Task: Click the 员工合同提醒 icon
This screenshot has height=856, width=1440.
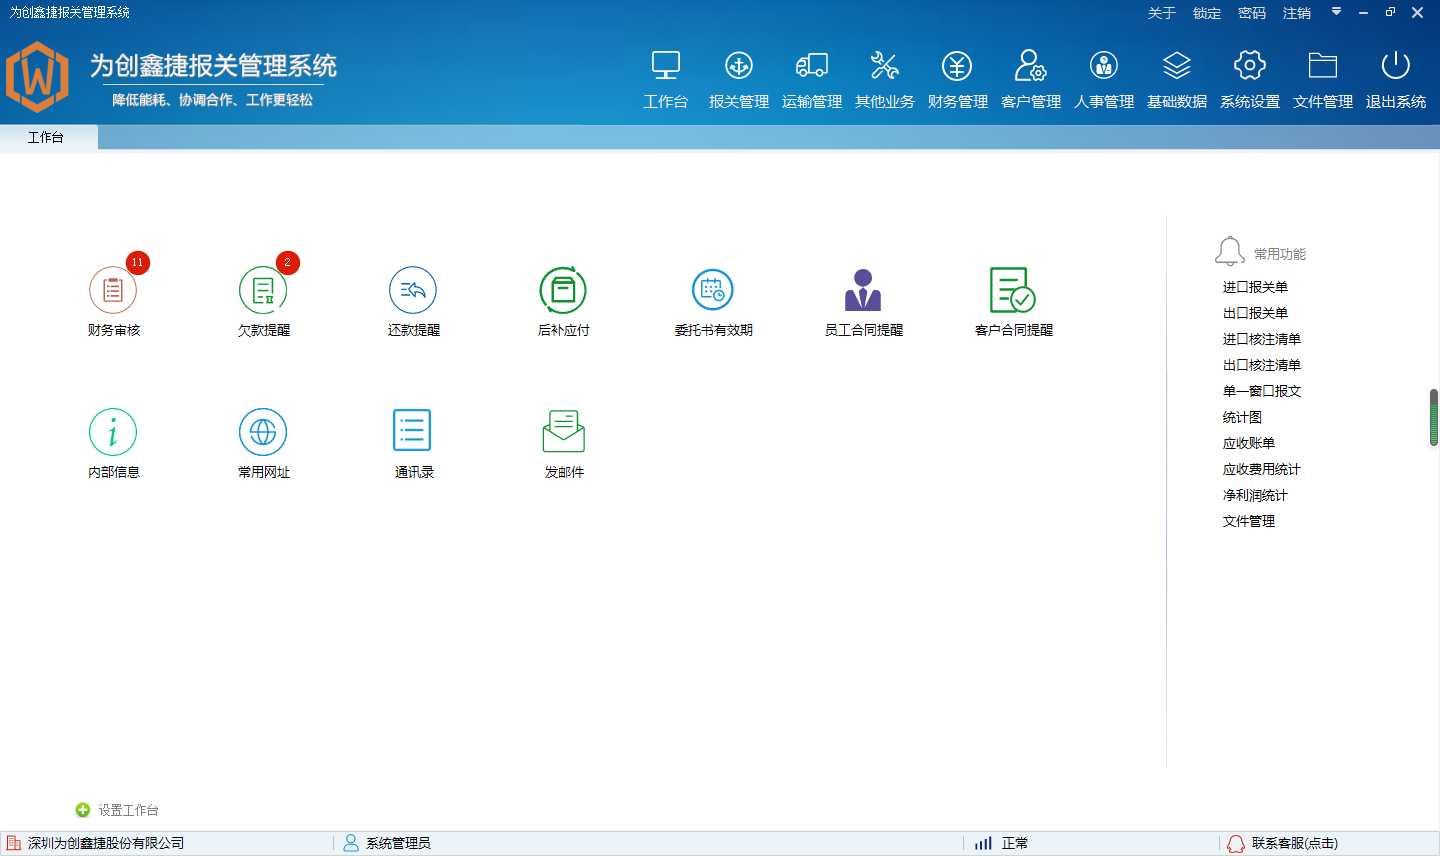Action: click(x=863, y=291)
